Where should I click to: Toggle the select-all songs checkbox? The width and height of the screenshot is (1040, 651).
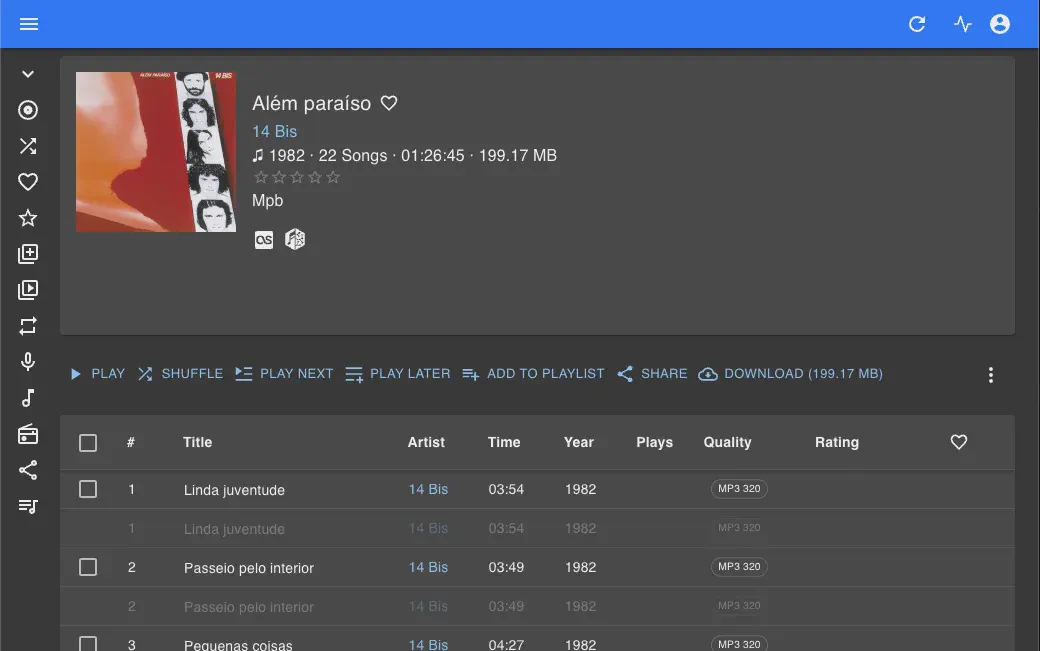coord(88,443)
